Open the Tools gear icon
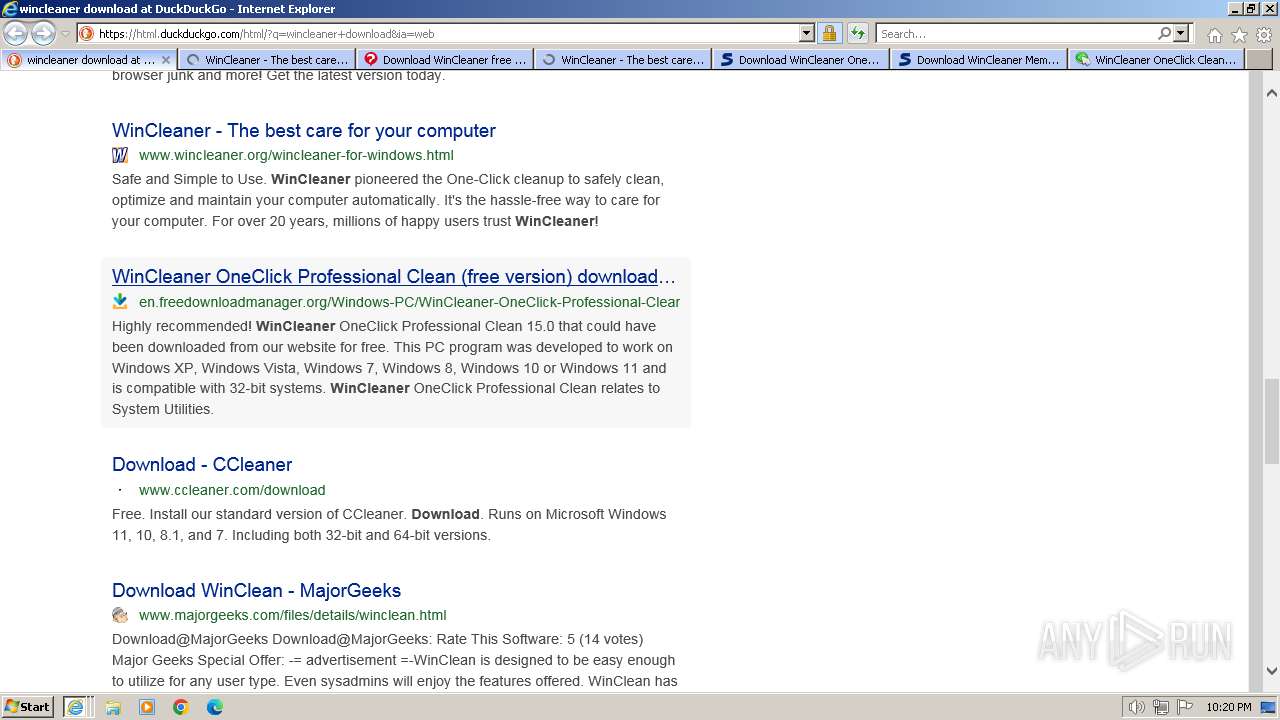This screenshot has height=720, width=1280. [1264, 34]
